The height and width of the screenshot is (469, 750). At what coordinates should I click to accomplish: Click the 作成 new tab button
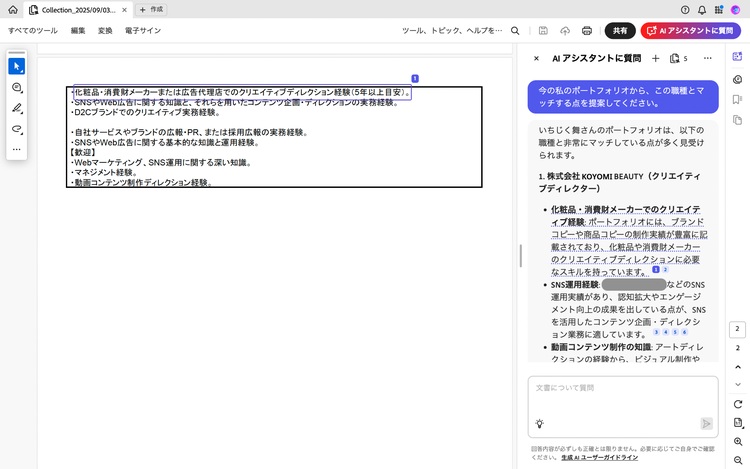point(151,9)
